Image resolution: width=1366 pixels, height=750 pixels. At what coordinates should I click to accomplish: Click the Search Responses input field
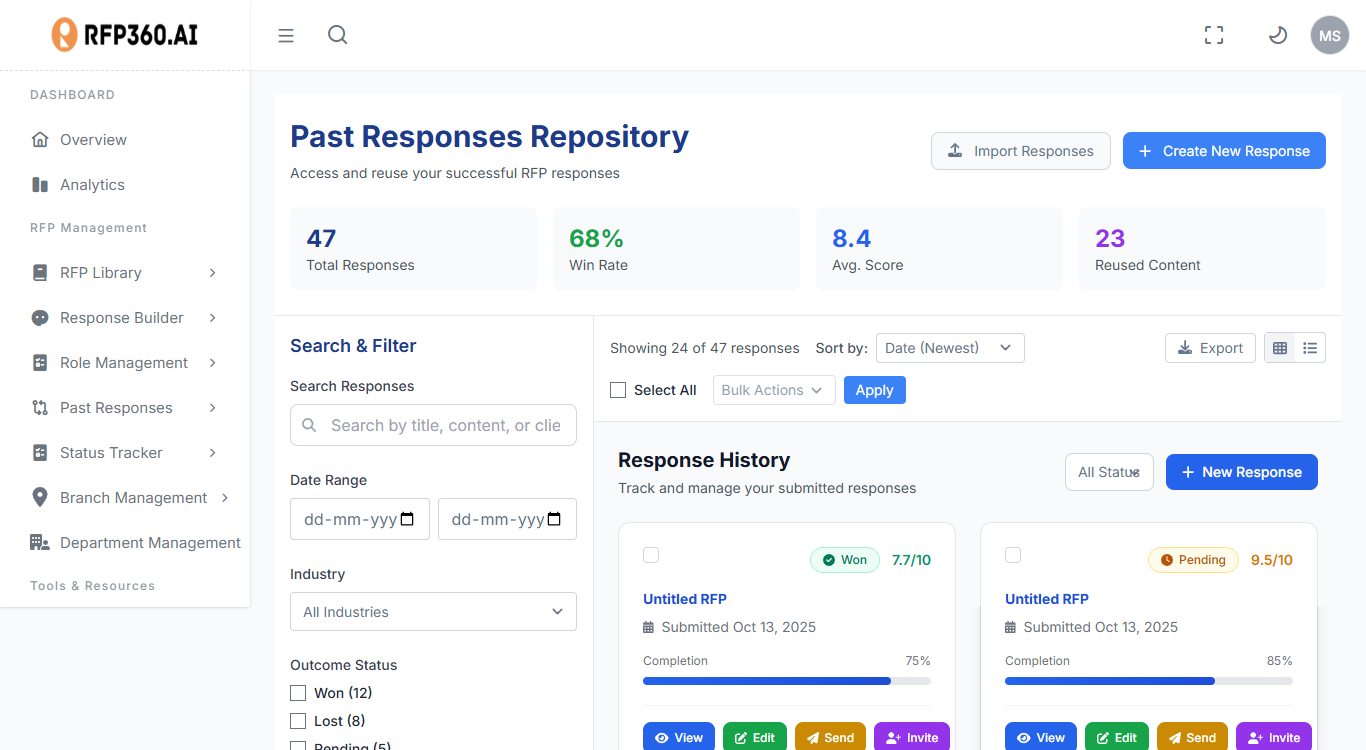(433, 425)
